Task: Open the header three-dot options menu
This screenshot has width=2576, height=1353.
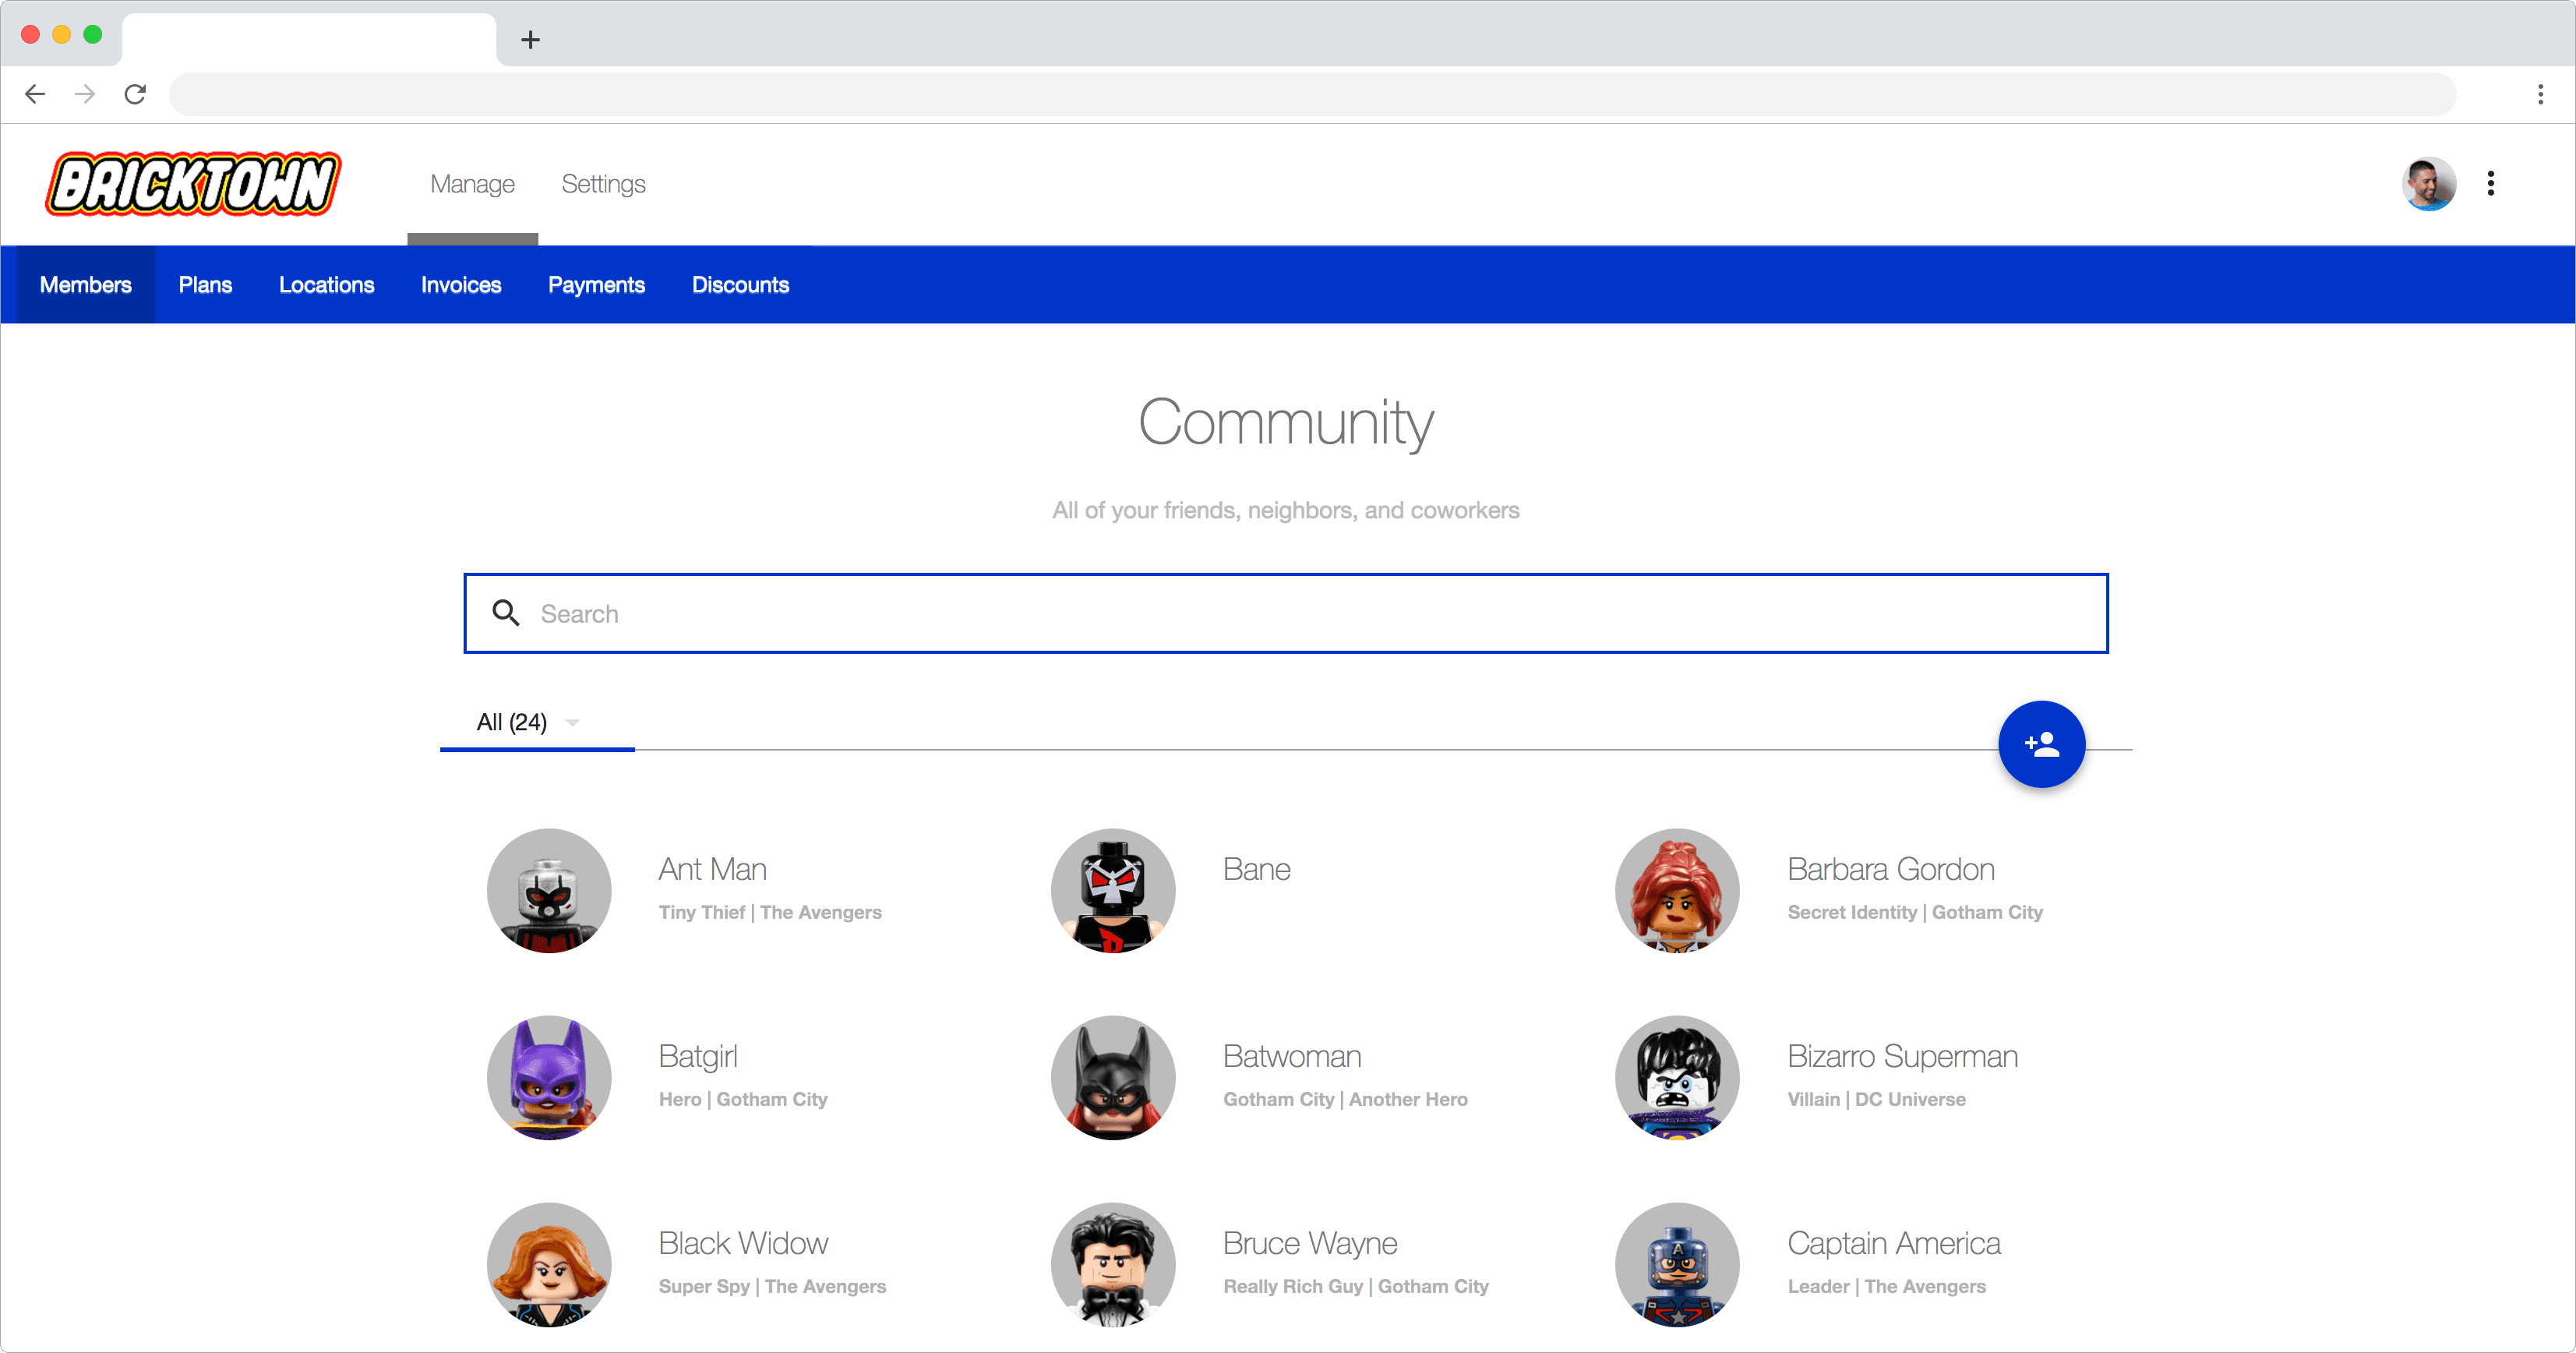Action: pyautogui.click(x=2491, y=184)
